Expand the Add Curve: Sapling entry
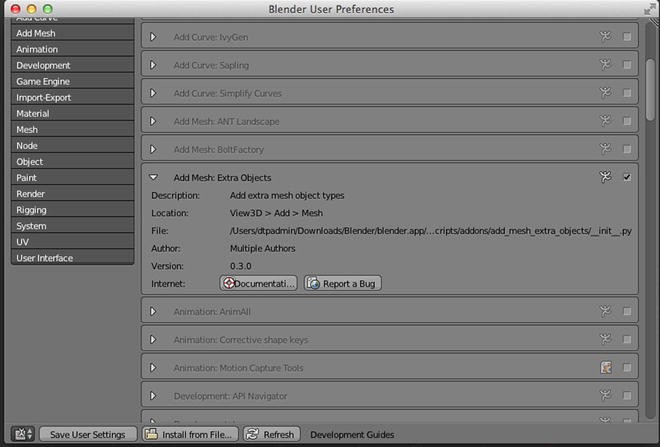This screenshot has width=660, height=447. pyautogui.click(x=153, y=65)
